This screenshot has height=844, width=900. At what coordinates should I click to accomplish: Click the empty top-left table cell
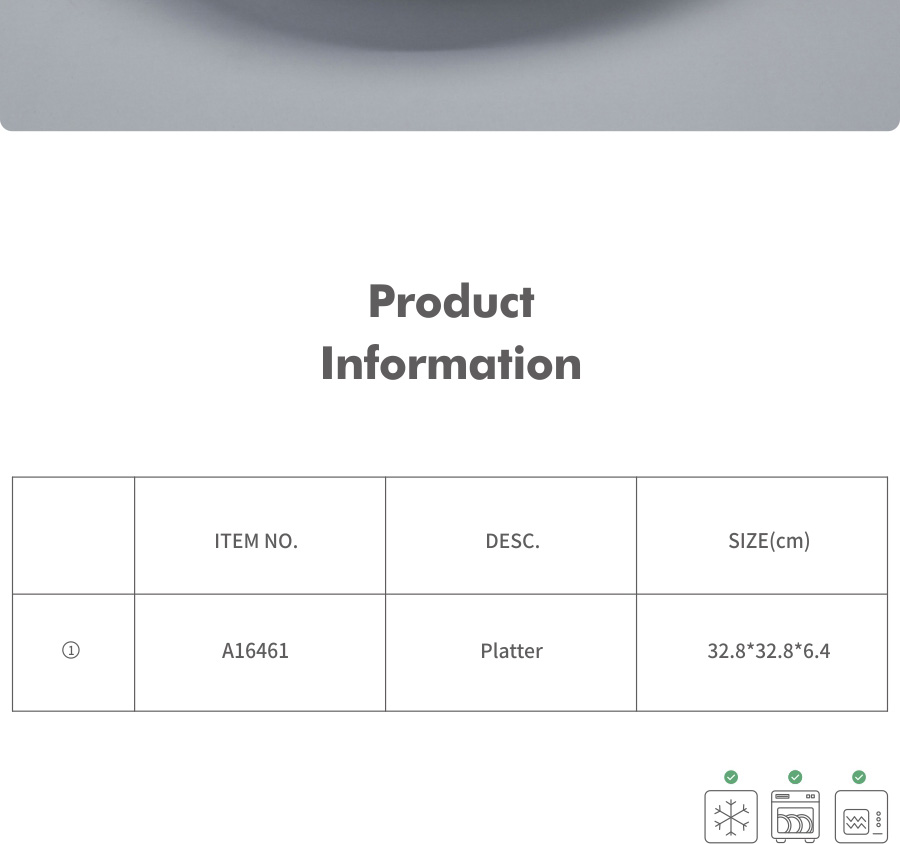[x=73, y=536]
